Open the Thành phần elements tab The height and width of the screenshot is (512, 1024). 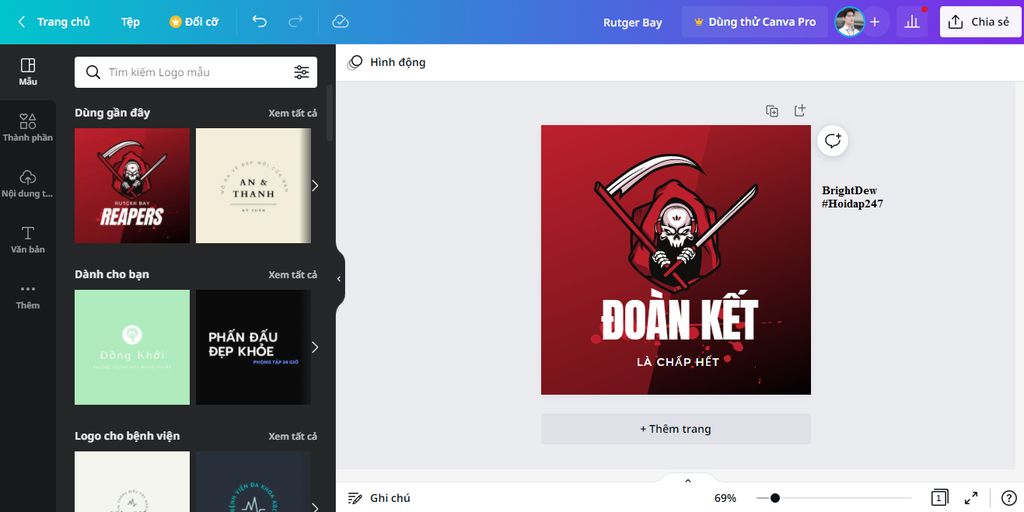pos(27,127)
